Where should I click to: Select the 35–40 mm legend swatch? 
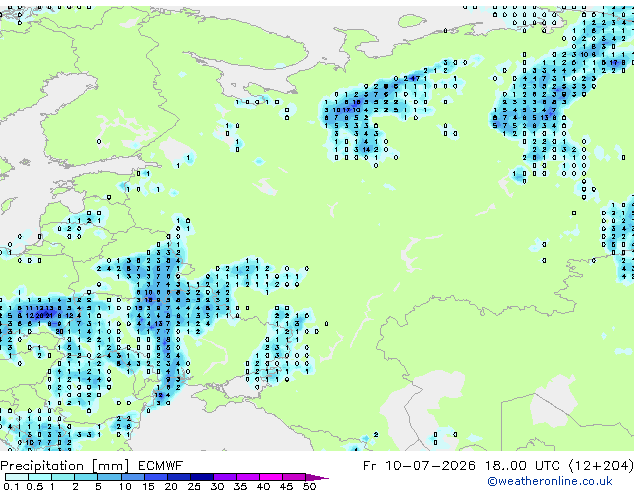click(x=247, y=477)
